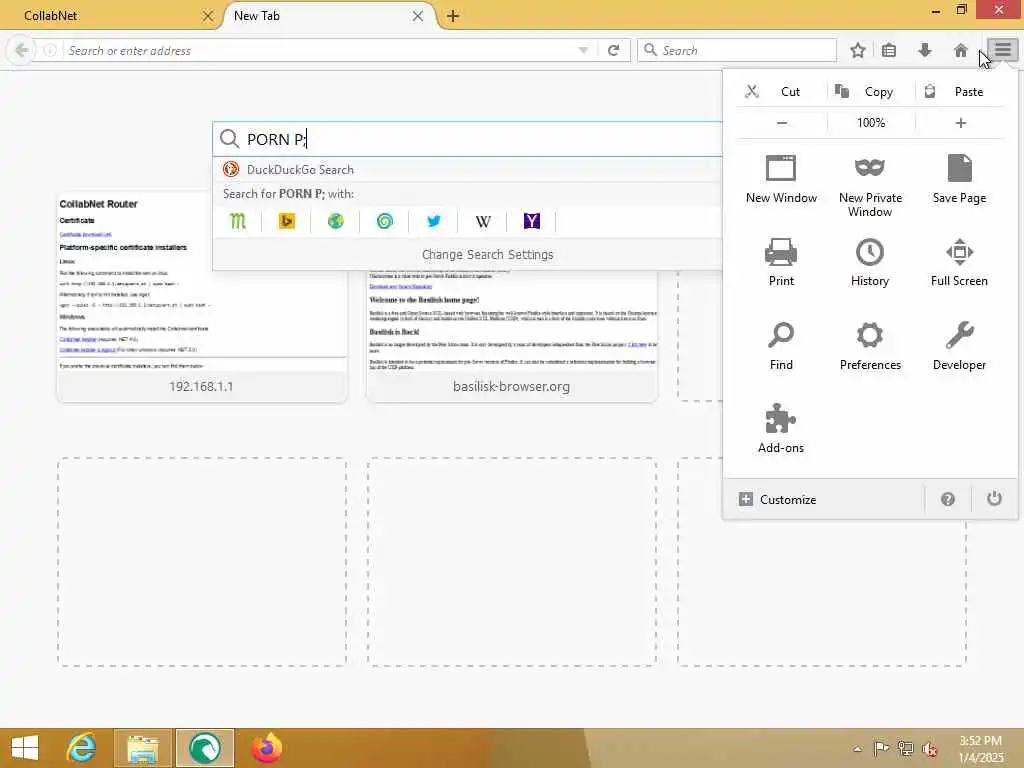1024x768 pixels.
Task: Open the taskbar clock showing 3:52 PM
Action: [980, 749]
